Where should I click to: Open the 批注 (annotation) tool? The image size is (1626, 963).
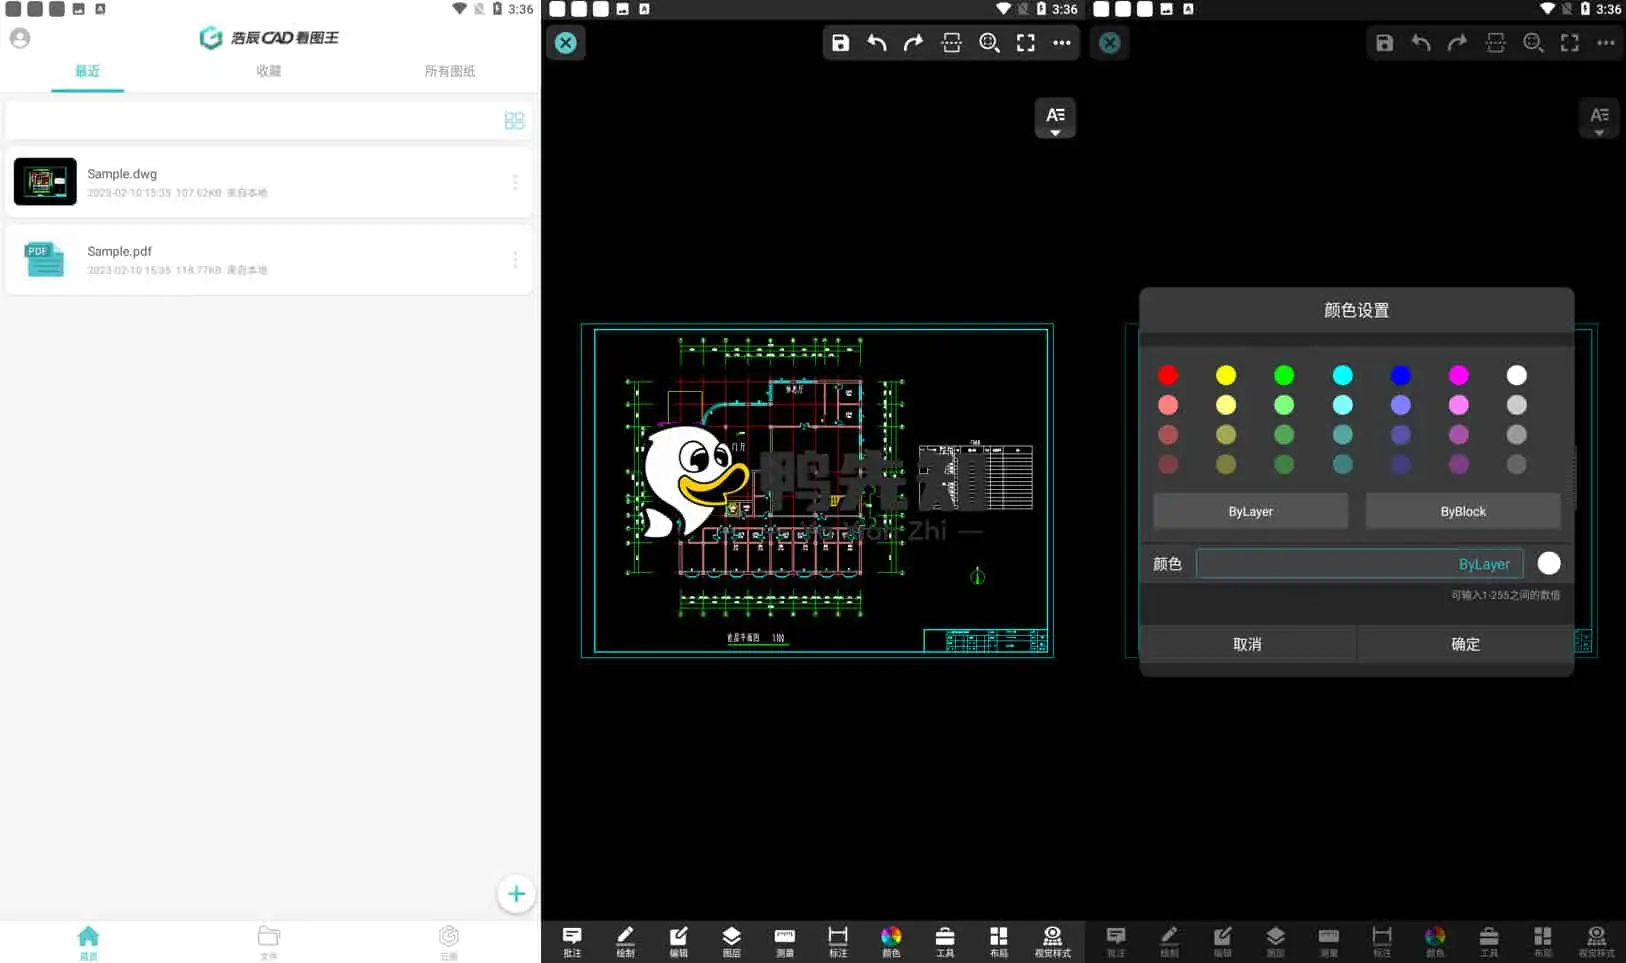[x=571, y=940]
